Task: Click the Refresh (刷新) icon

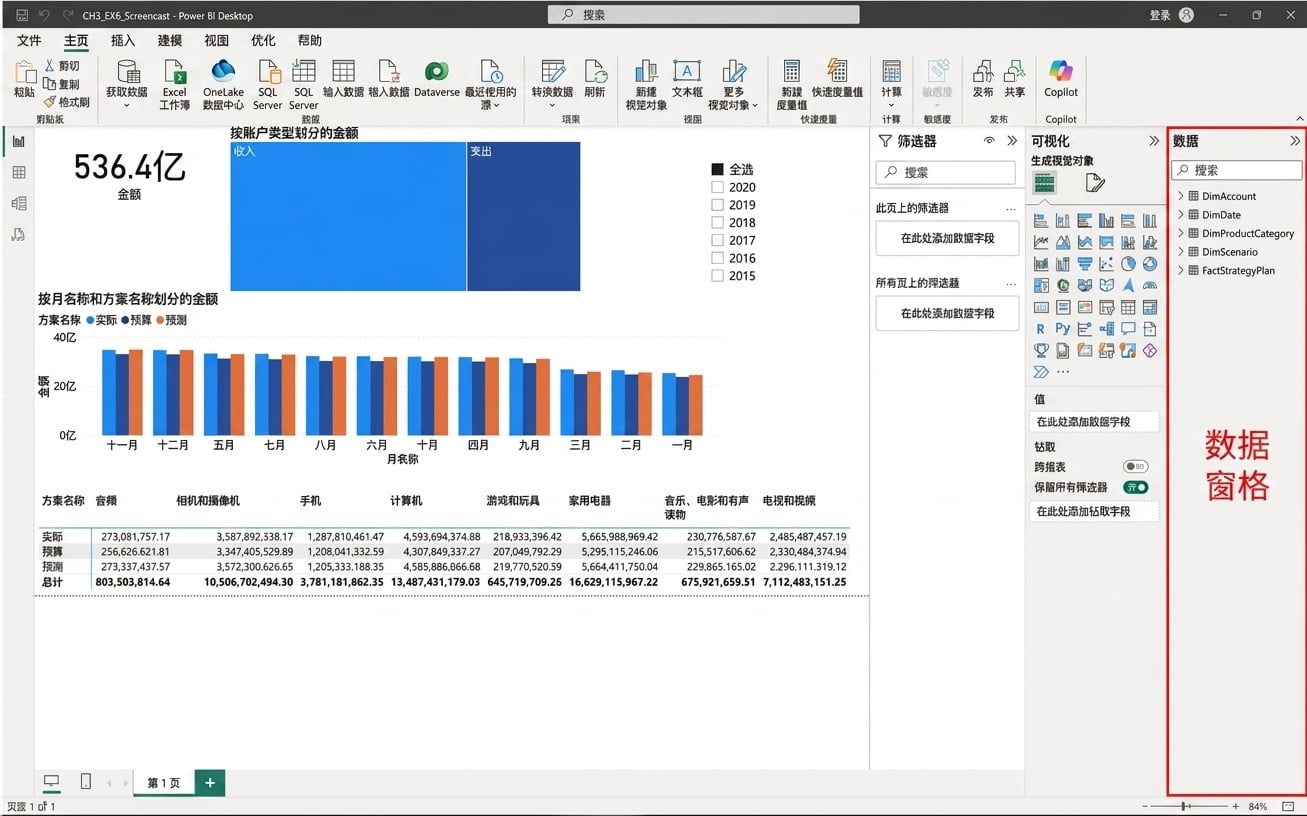Action: (595, 71)
